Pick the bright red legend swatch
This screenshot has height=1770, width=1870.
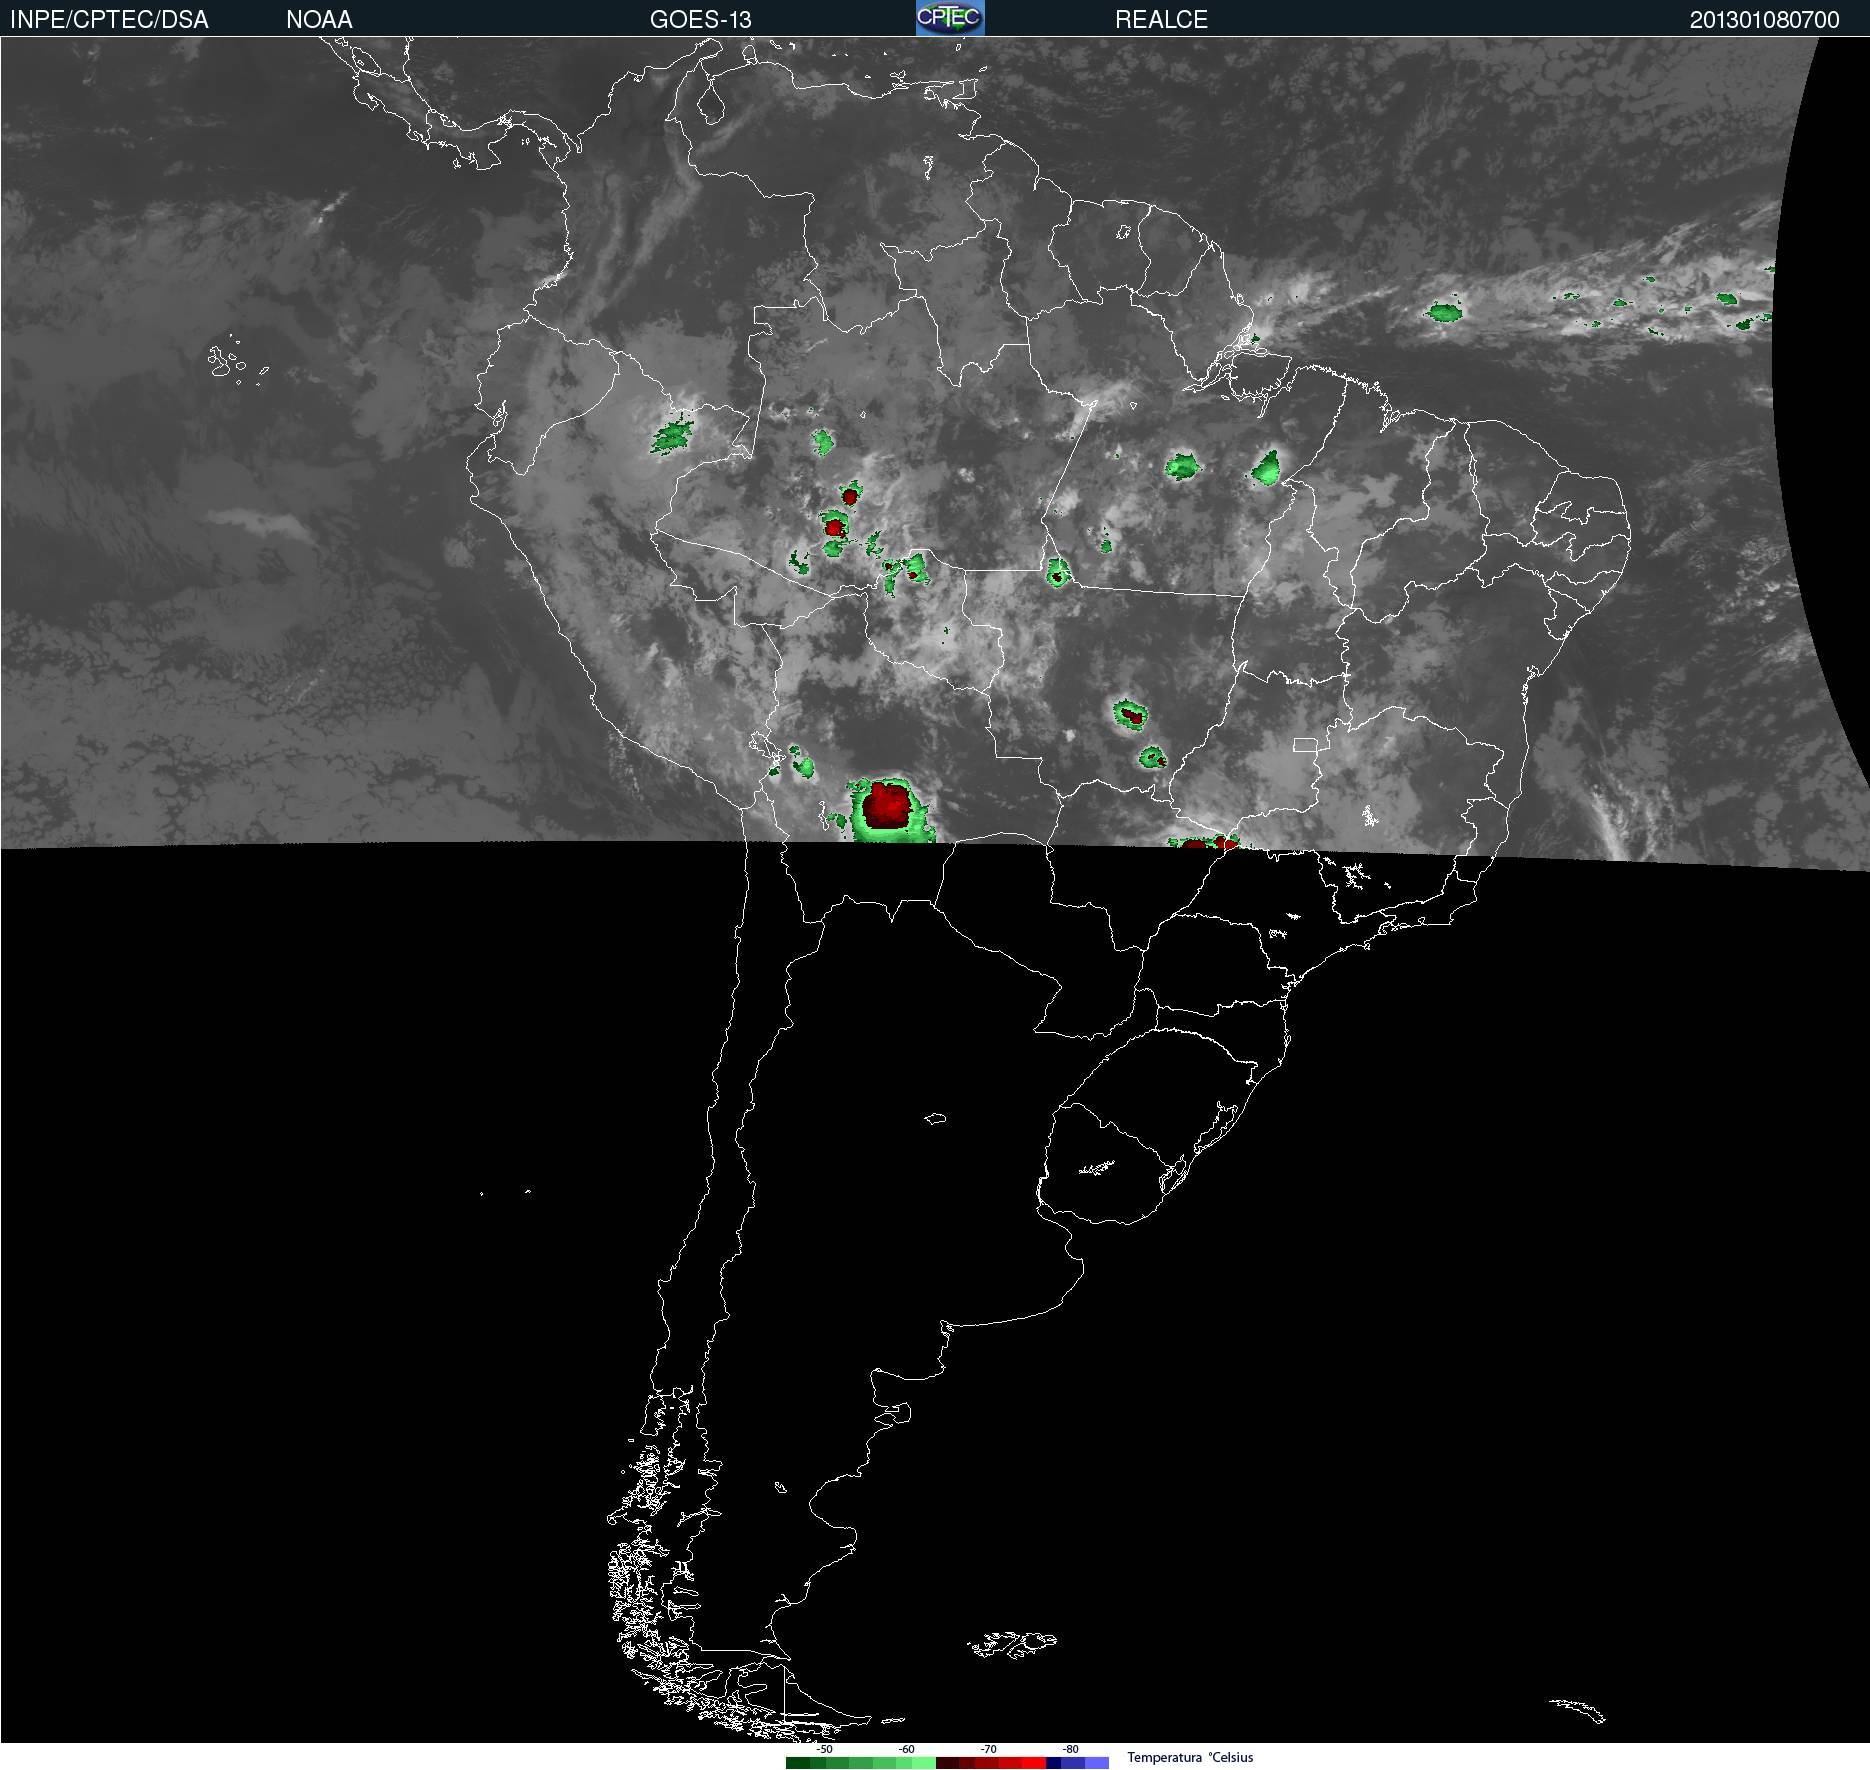tap(1034, 1763)
